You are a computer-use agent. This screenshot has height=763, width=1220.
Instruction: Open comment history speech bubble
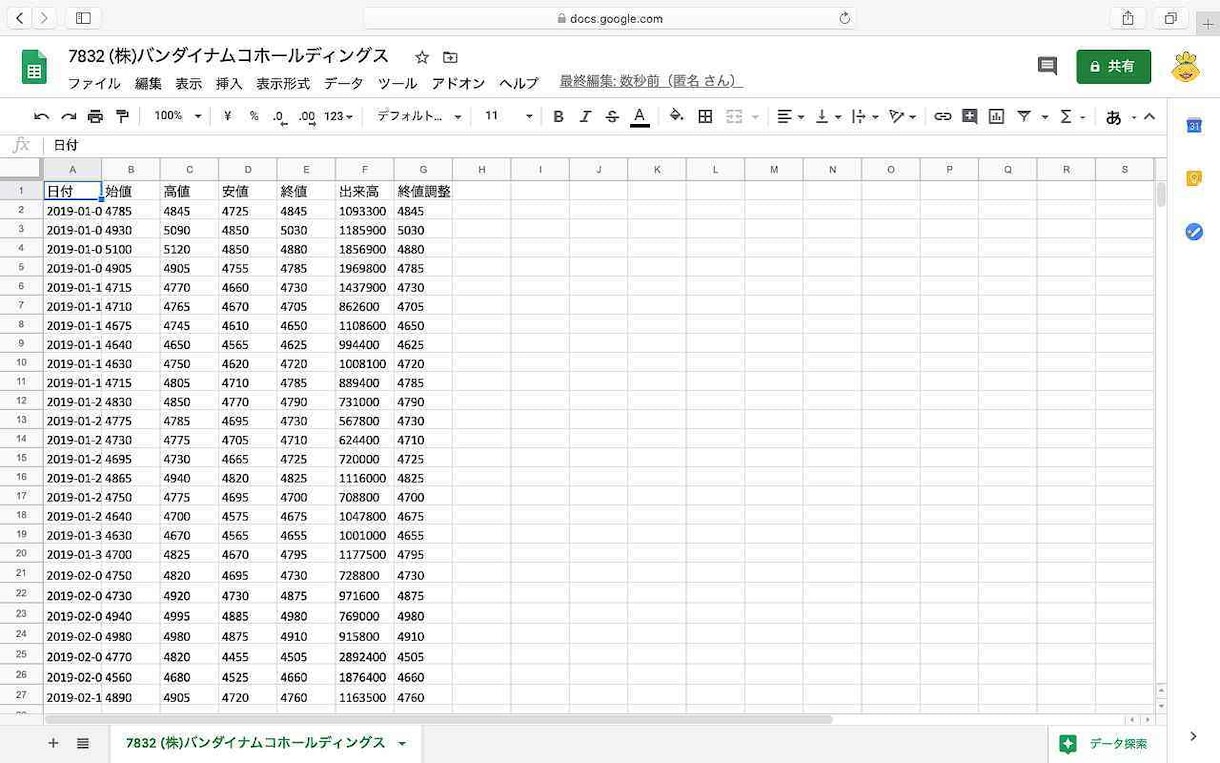pos(1047,66)
